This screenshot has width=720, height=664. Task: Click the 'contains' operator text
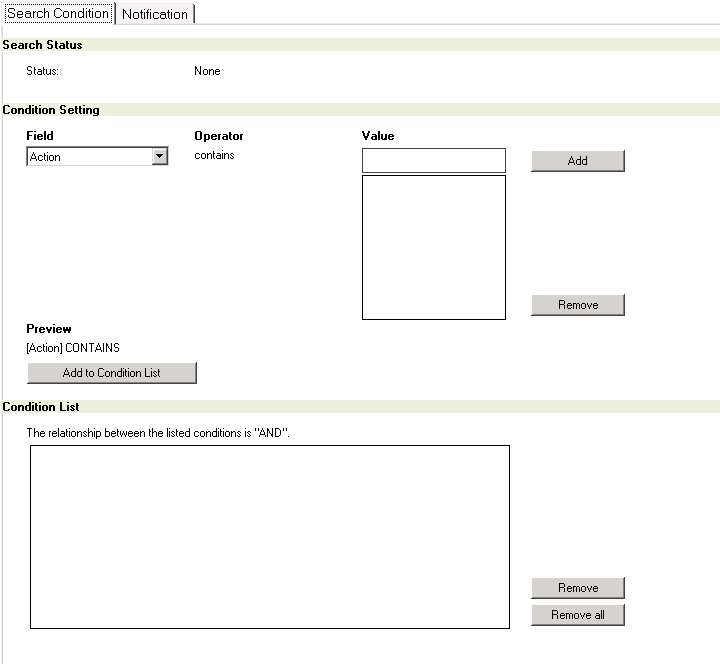tap(214, 156)
